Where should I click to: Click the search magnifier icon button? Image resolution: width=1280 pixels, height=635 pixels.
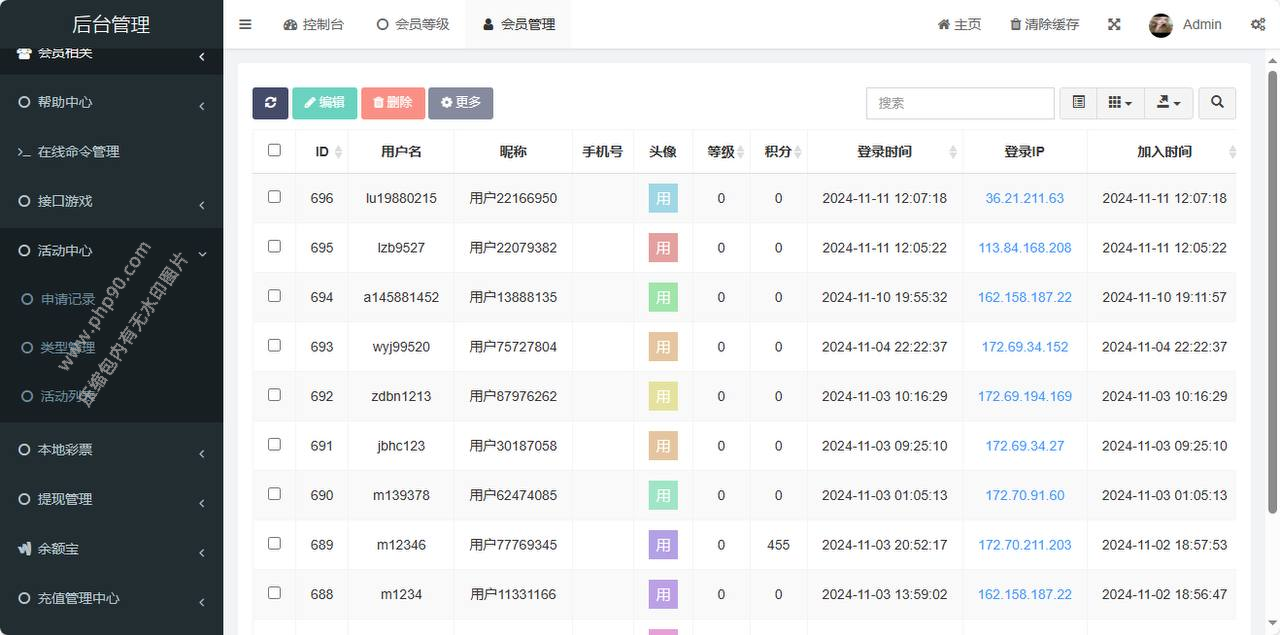coord(1217,103)
